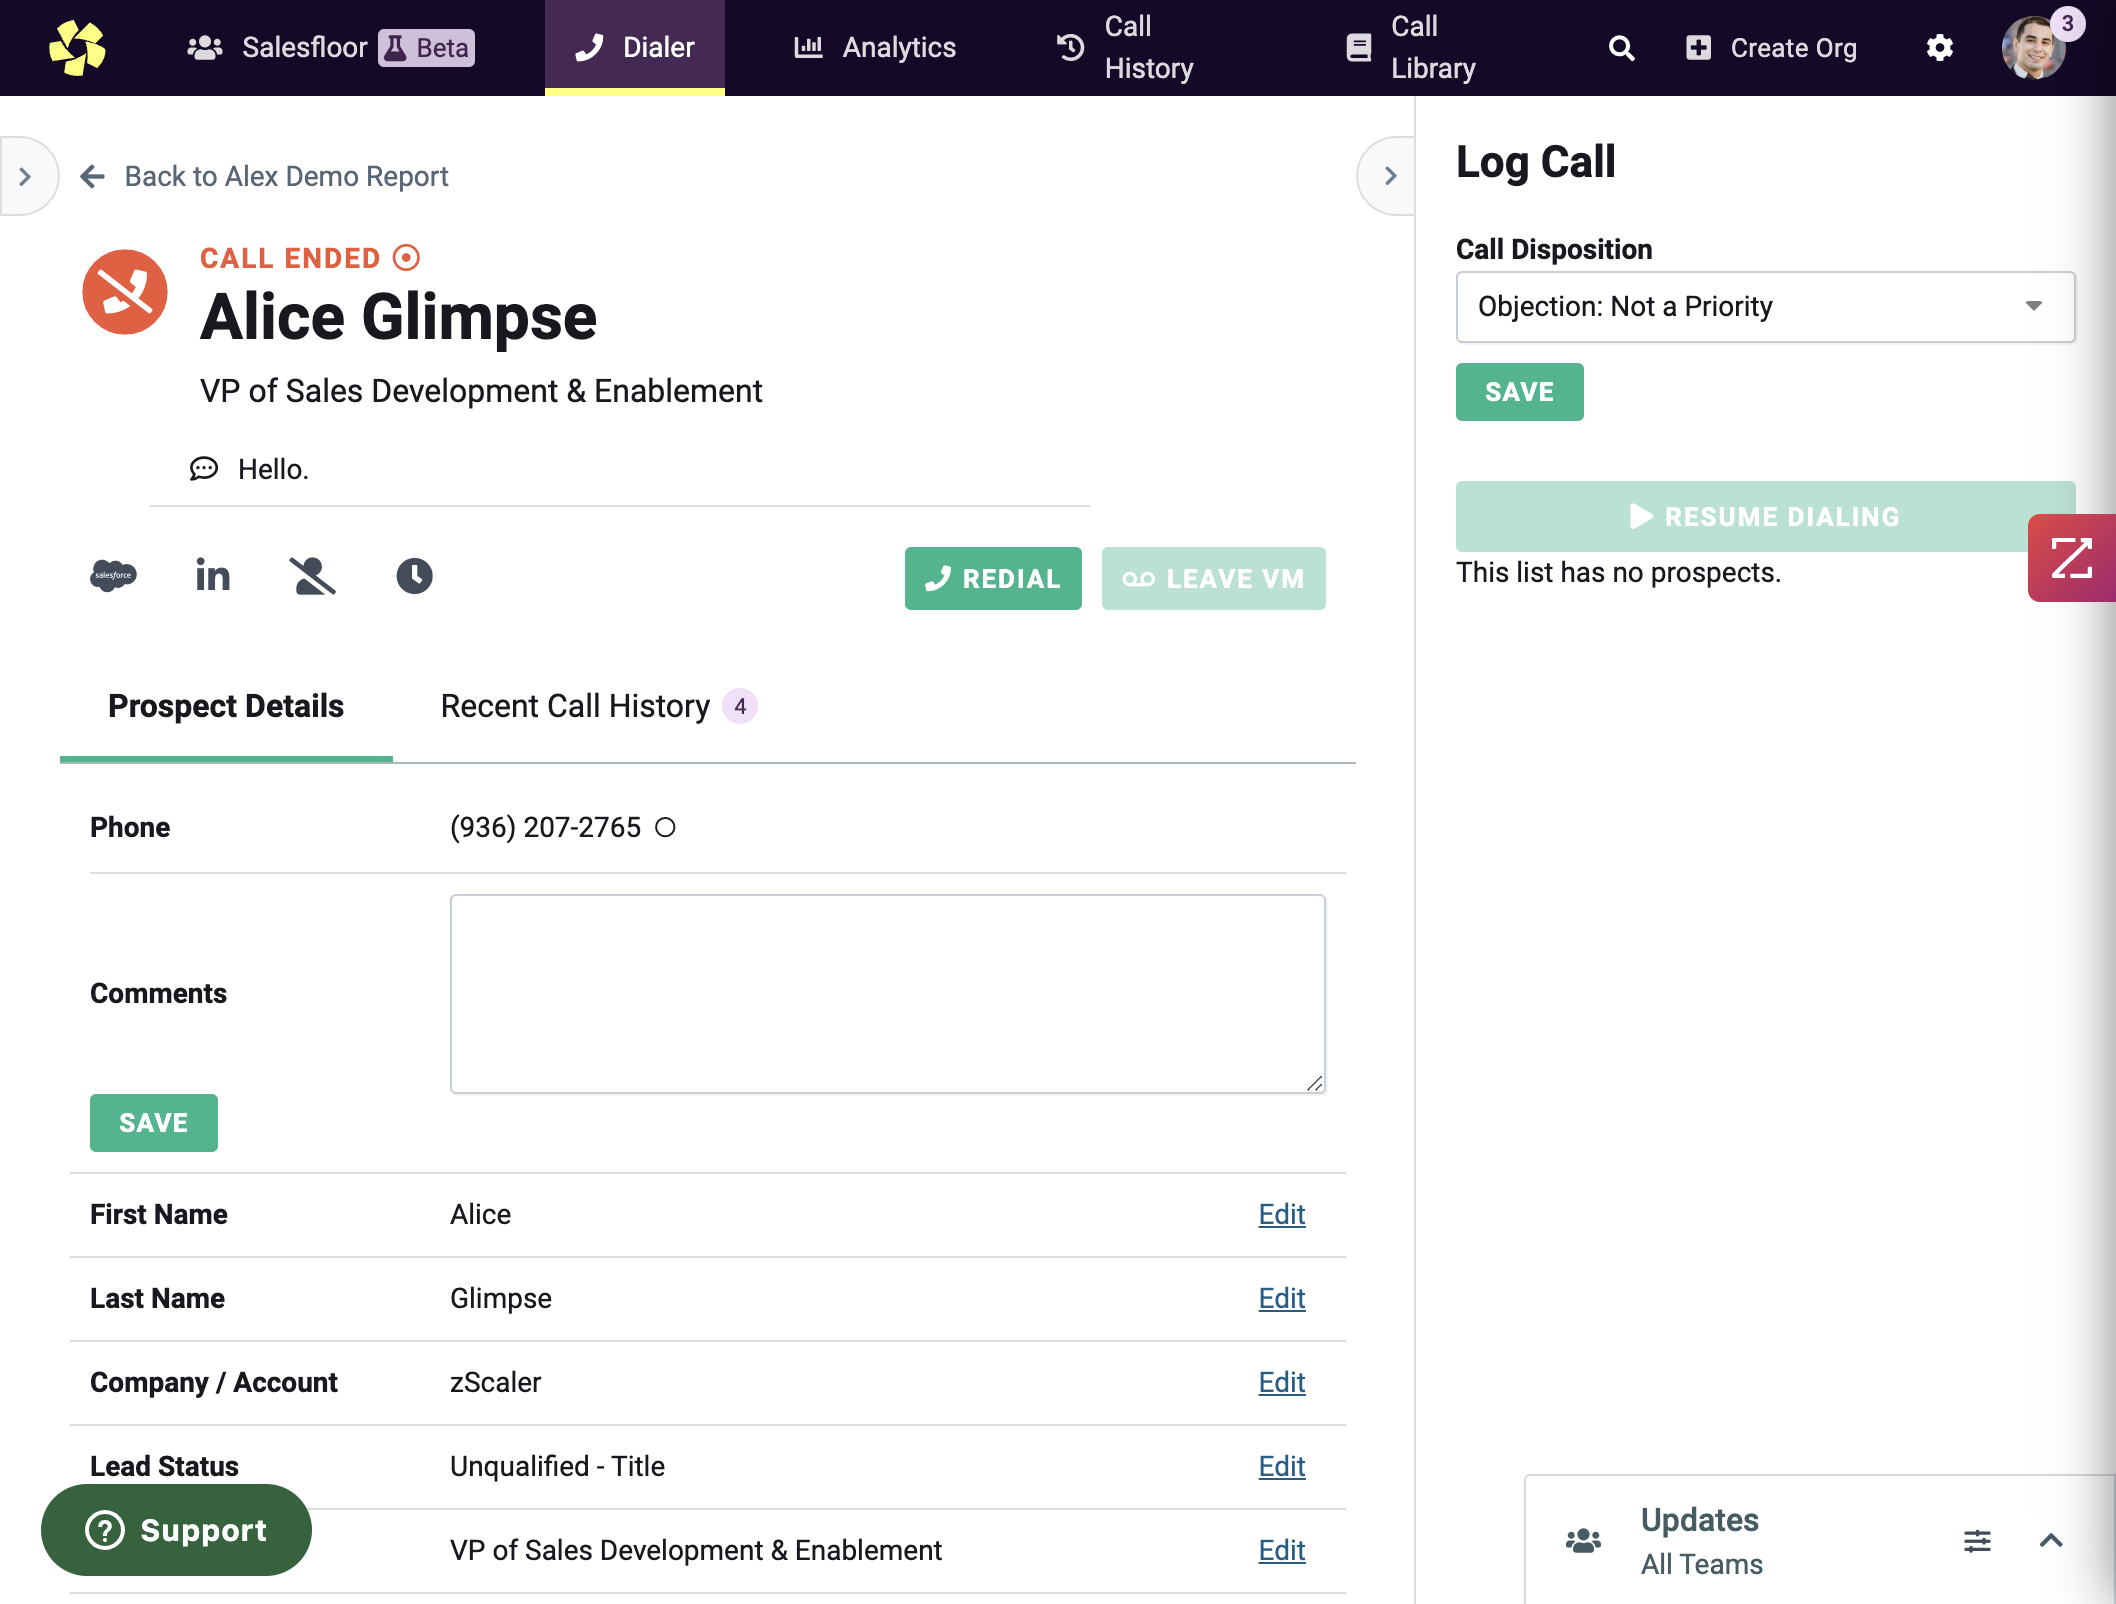The image size is (2116, 1604).
Task: Open Call Library in the top navigation
Action: [1410, 48]
